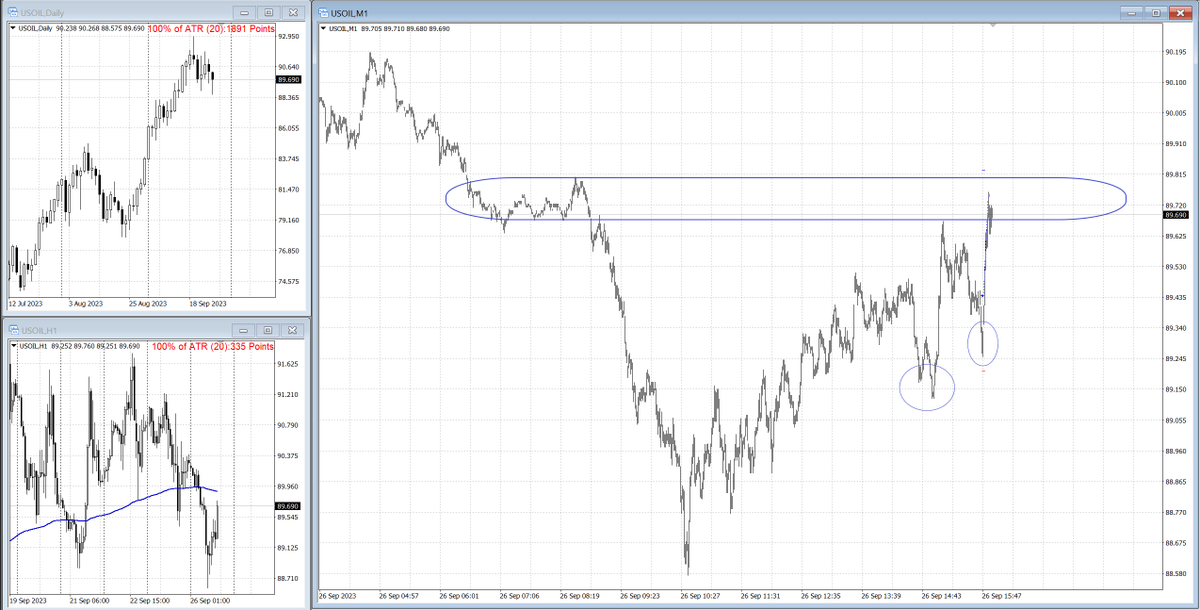Image resolution: width=1200 pixels, height=610 pixels.
Task: Click current price tag 89.690 in H1 chart
Action: point(289,506)
